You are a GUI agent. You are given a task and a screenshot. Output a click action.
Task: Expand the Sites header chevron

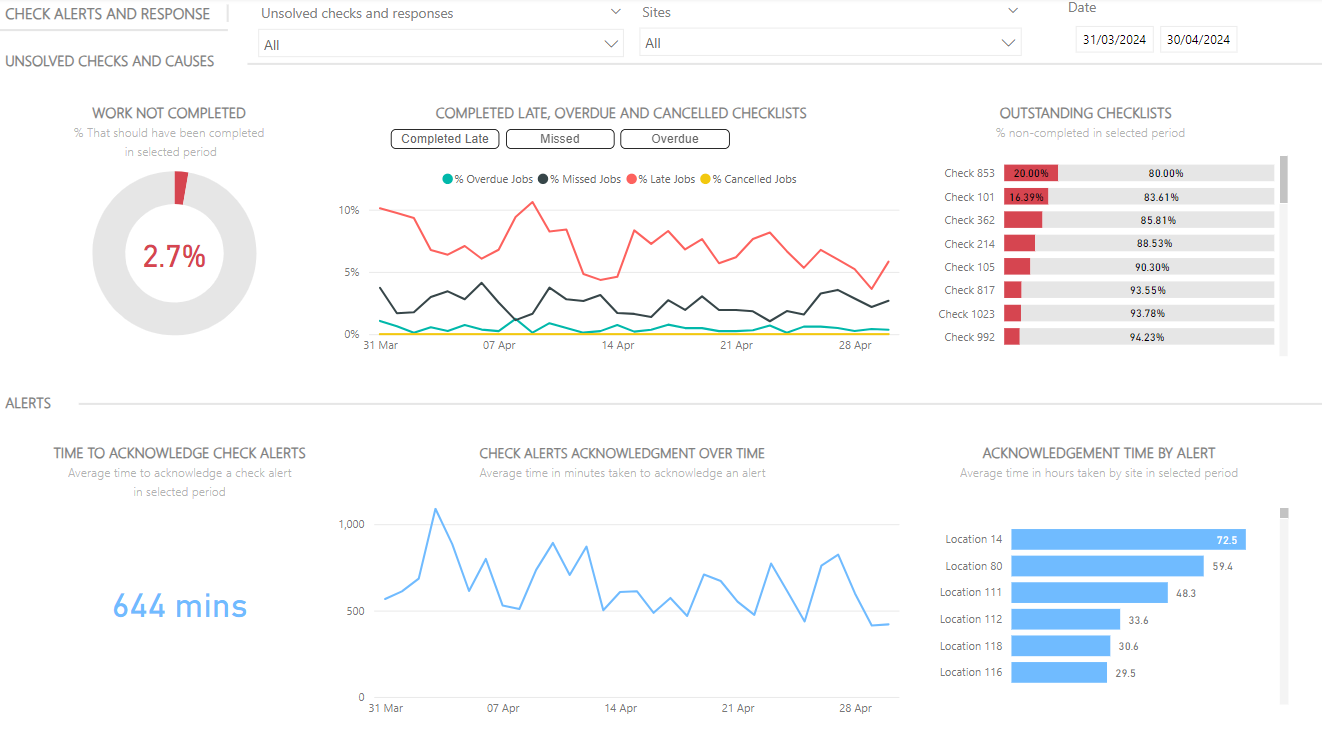1013,12
